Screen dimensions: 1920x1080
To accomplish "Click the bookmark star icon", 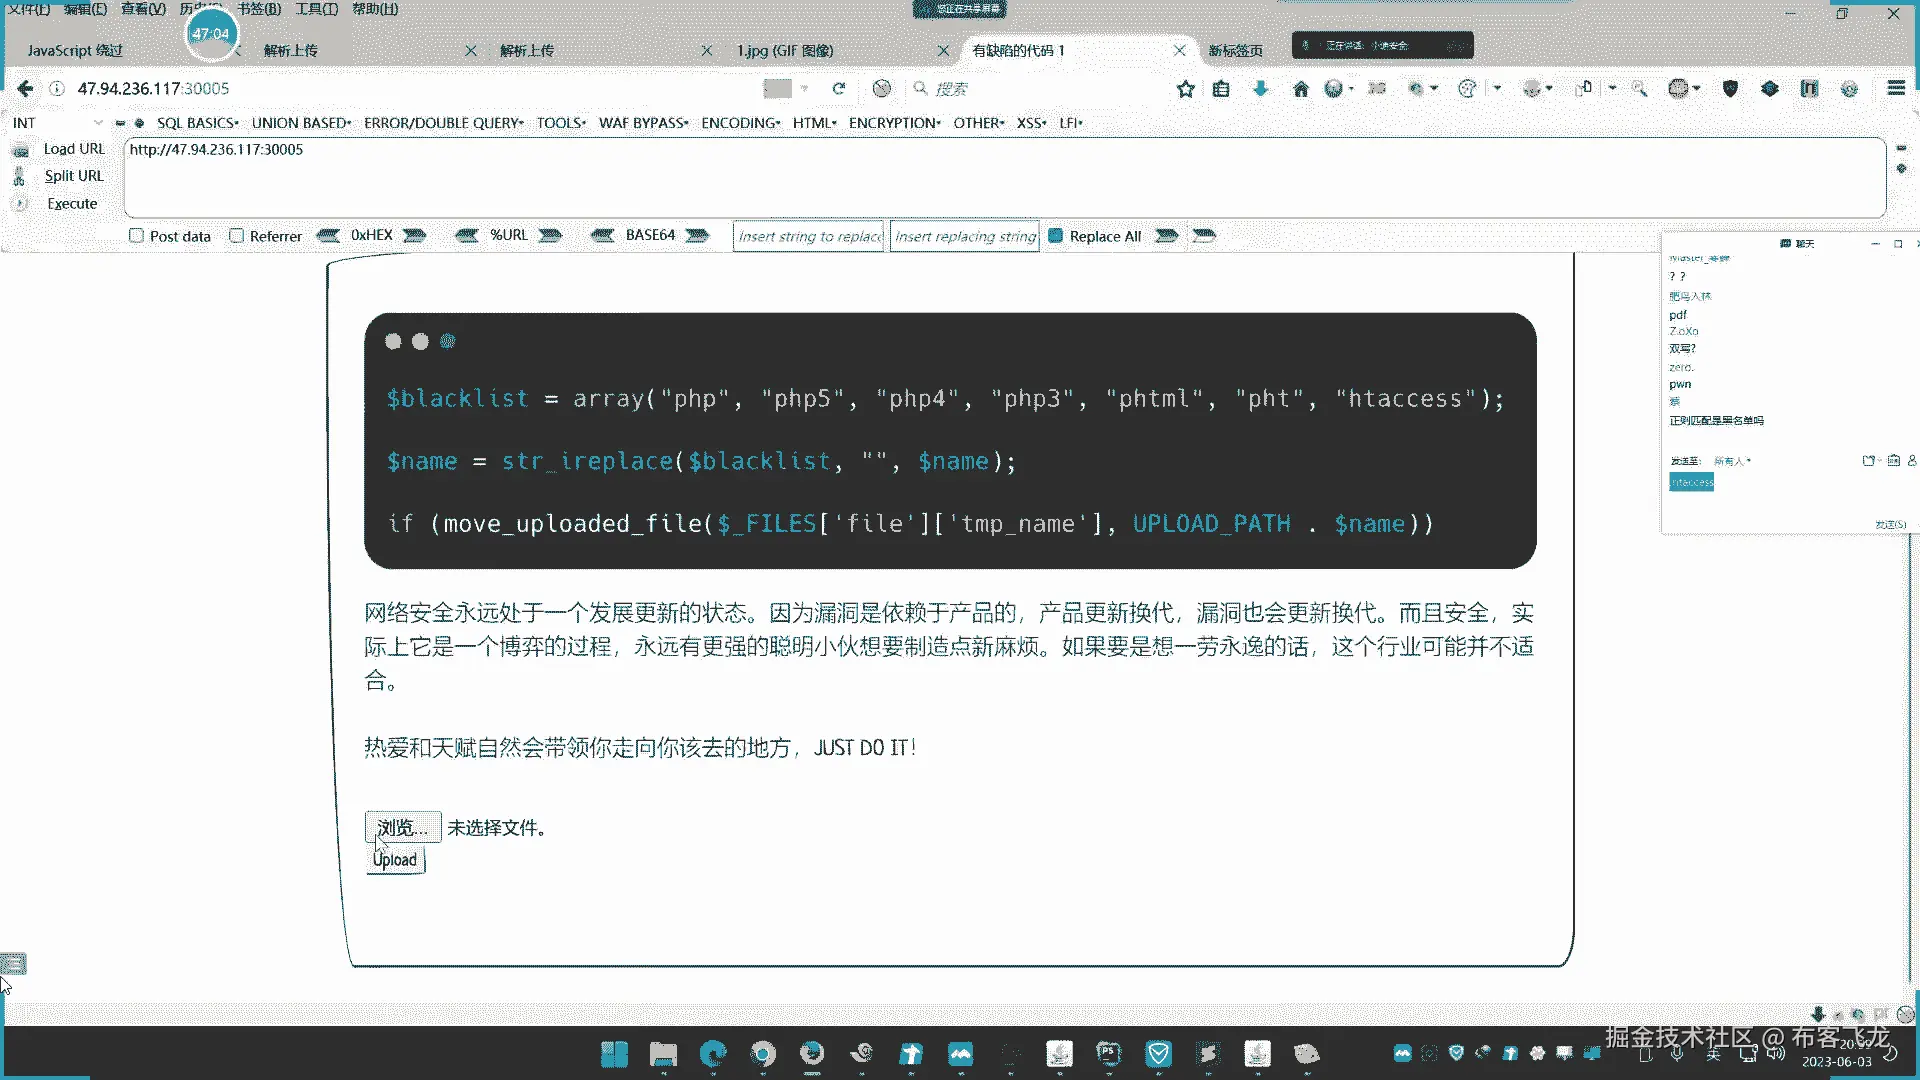I will (x=1186, y=89).
